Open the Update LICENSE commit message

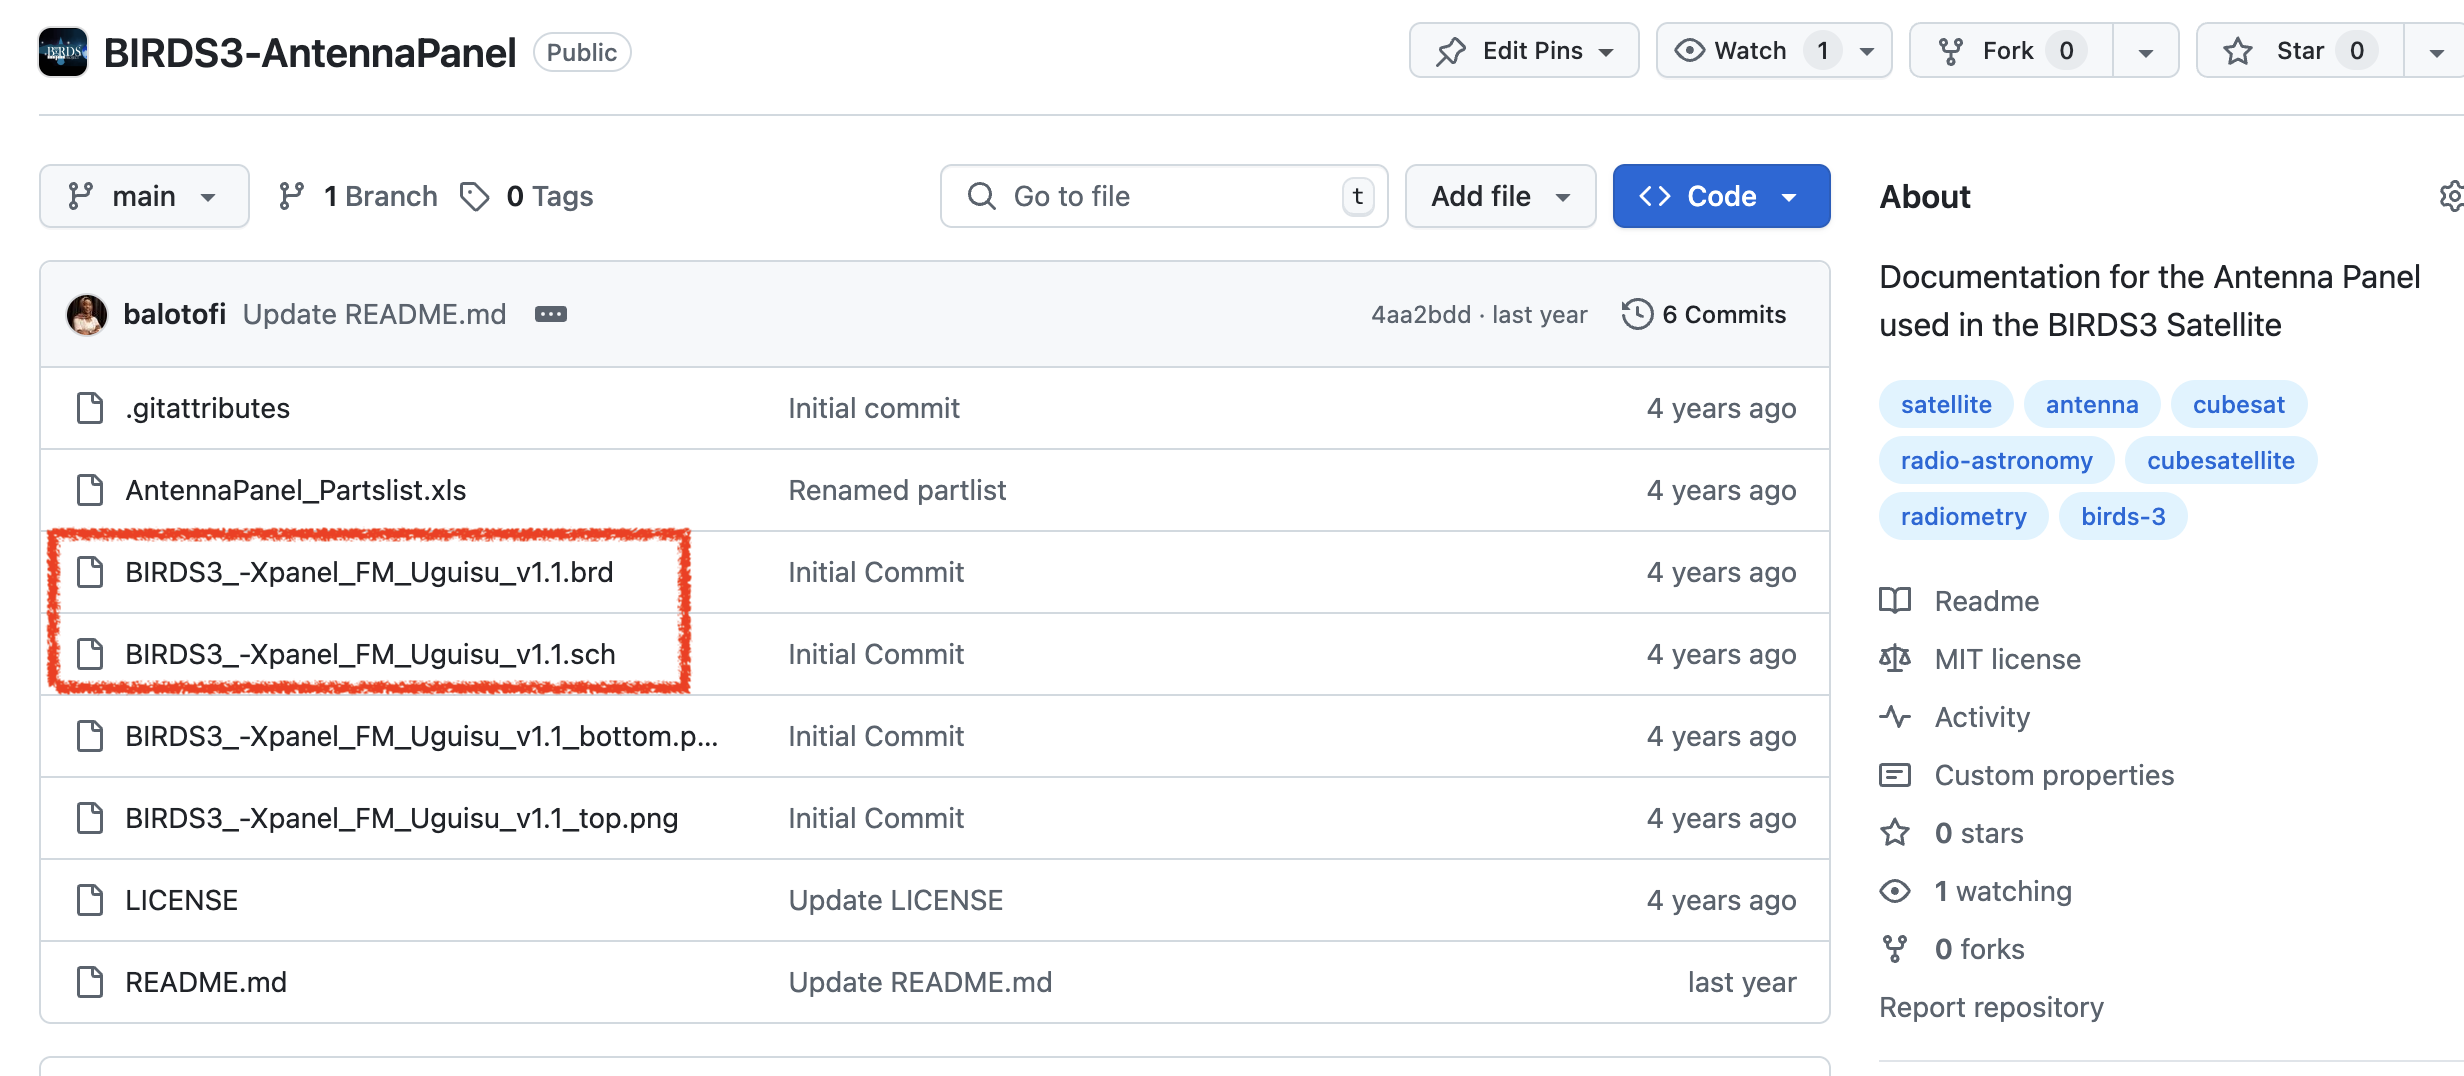coord(895,900)
